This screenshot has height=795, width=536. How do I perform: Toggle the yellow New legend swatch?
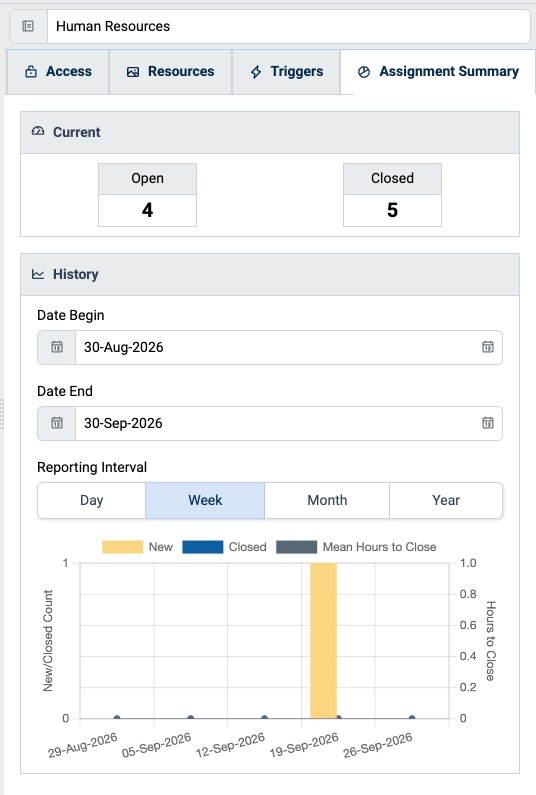122,547
